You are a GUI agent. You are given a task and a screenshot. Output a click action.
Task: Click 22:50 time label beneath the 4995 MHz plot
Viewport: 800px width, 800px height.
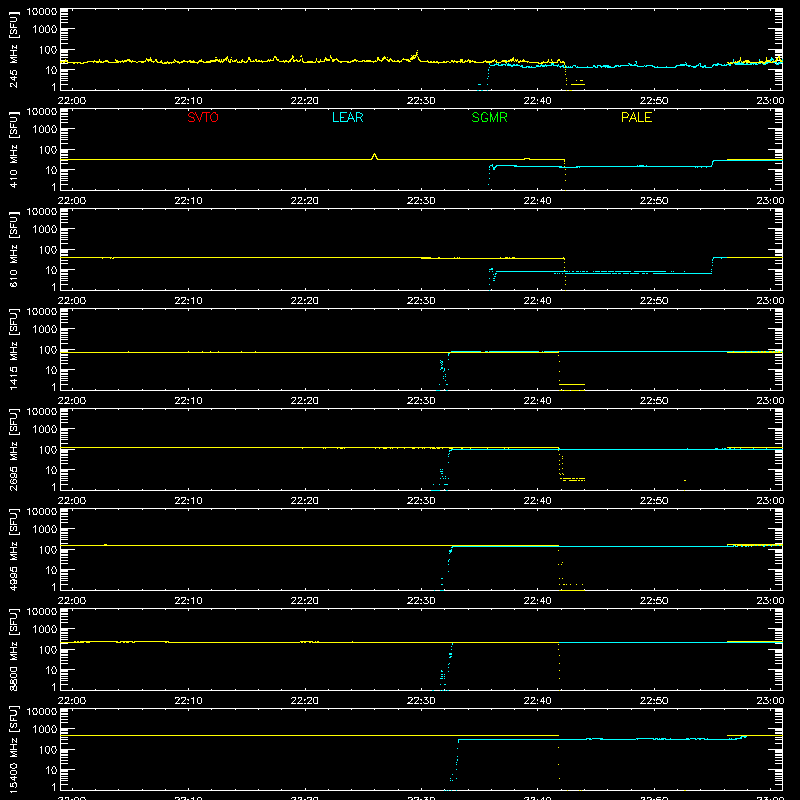(x=654, y=601)
